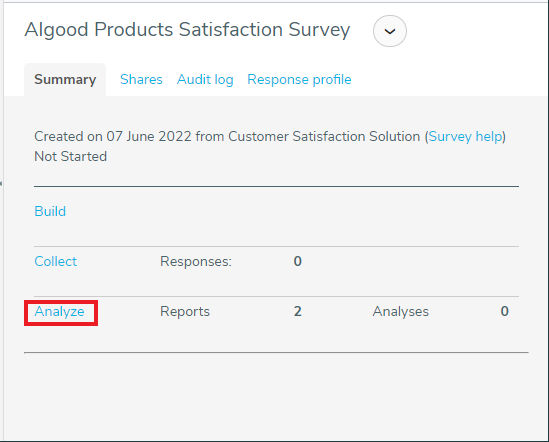Click the Reports count of 2
This screenshot has height=442, width=549.
(x=298, y=311)
